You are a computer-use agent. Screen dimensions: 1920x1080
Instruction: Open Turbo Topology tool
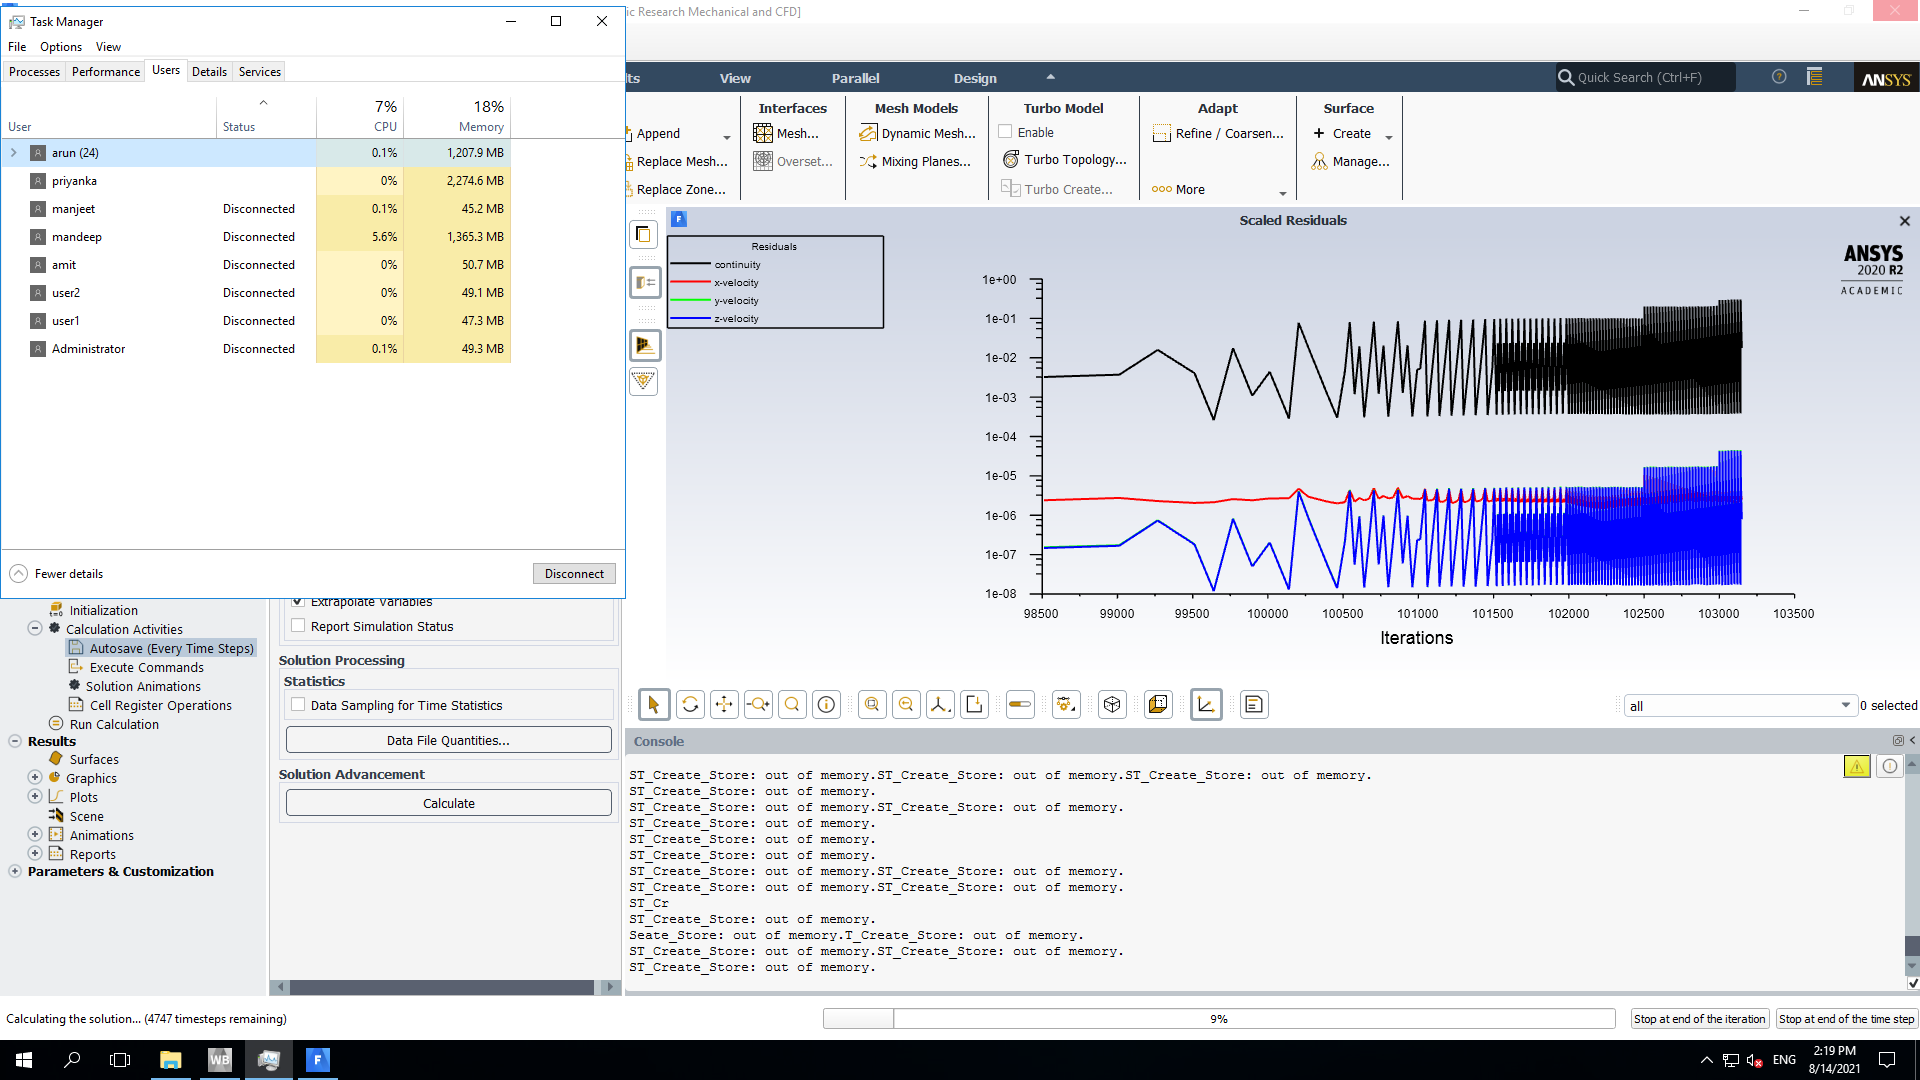(1064, 160)
